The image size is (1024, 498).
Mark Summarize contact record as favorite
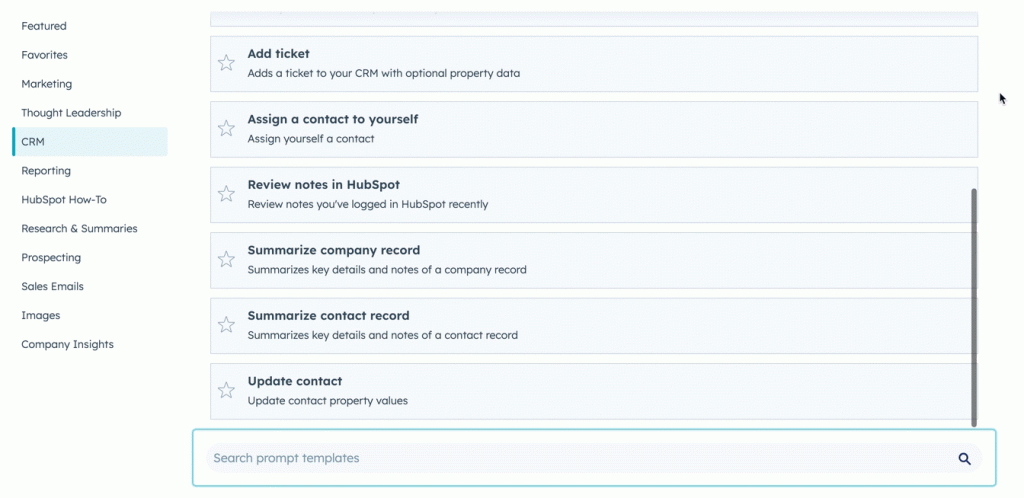pos(227,325)
